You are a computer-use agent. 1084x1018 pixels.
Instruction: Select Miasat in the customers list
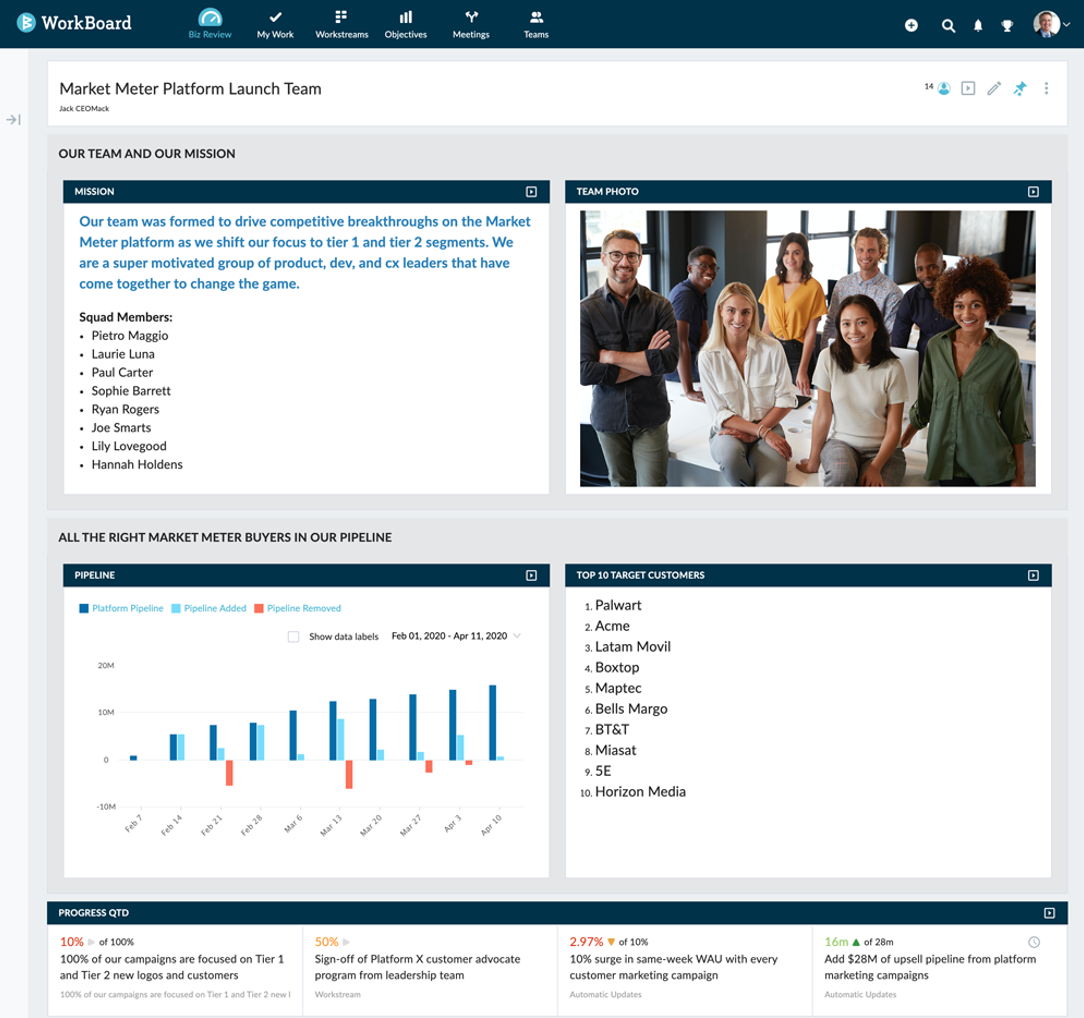click(x=615, y=751)
